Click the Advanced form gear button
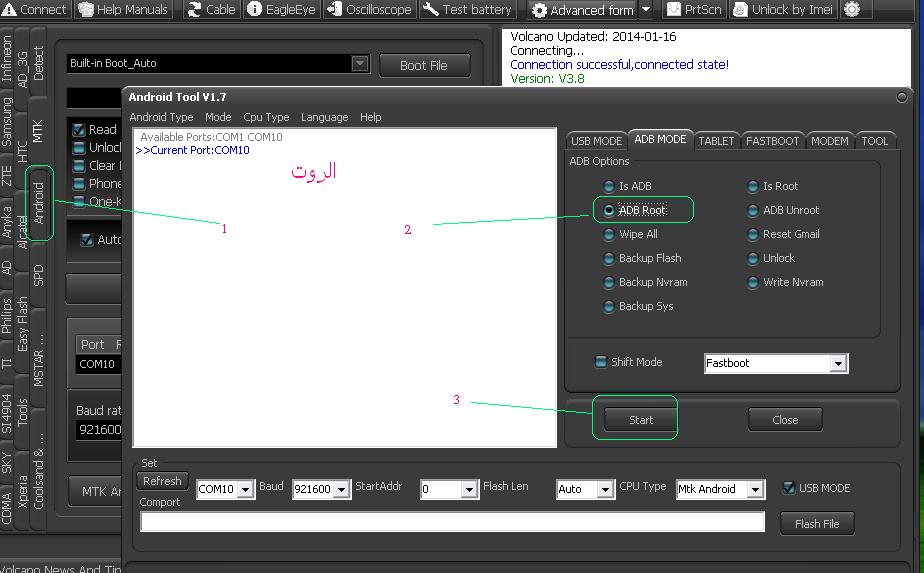 (x=582, y=10)
